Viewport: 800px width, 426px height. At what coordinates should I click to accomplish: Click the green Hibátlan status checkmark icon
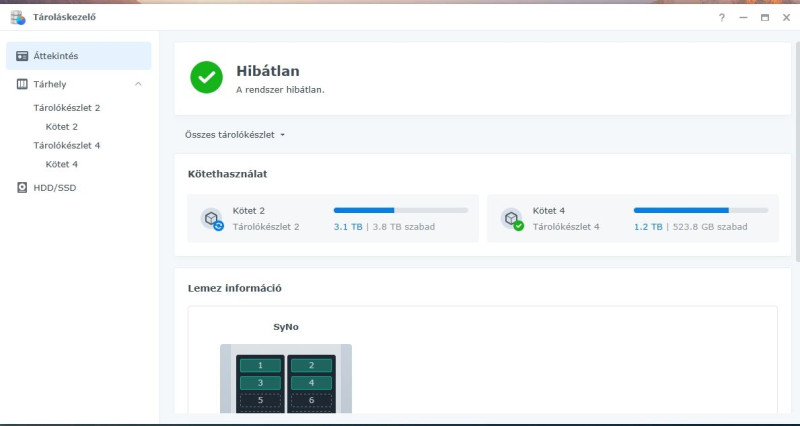click(x=207, y=78)
